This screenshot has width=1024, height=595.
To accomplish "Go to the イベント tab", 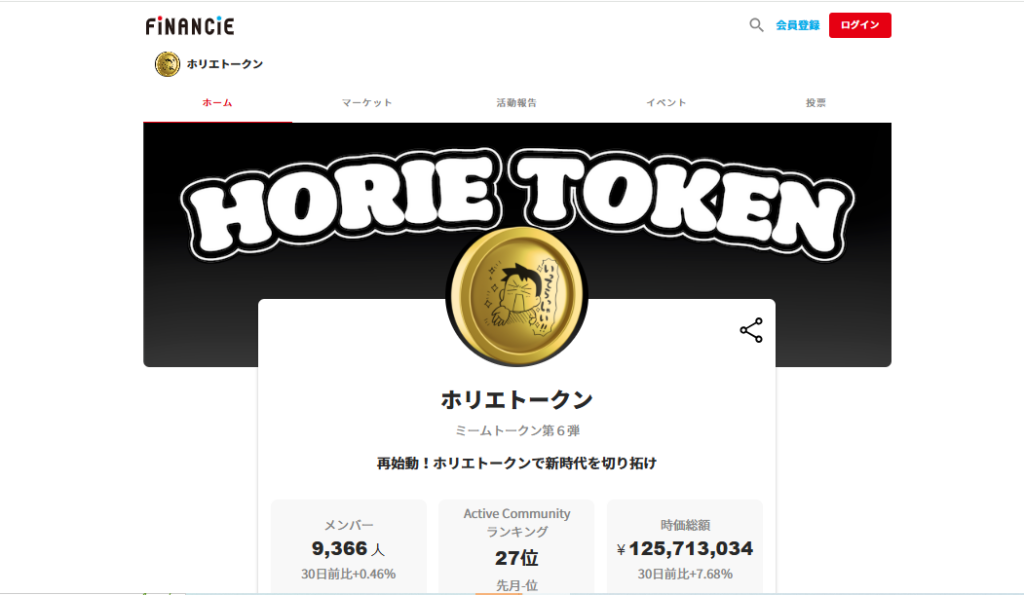I will [666, 103].
